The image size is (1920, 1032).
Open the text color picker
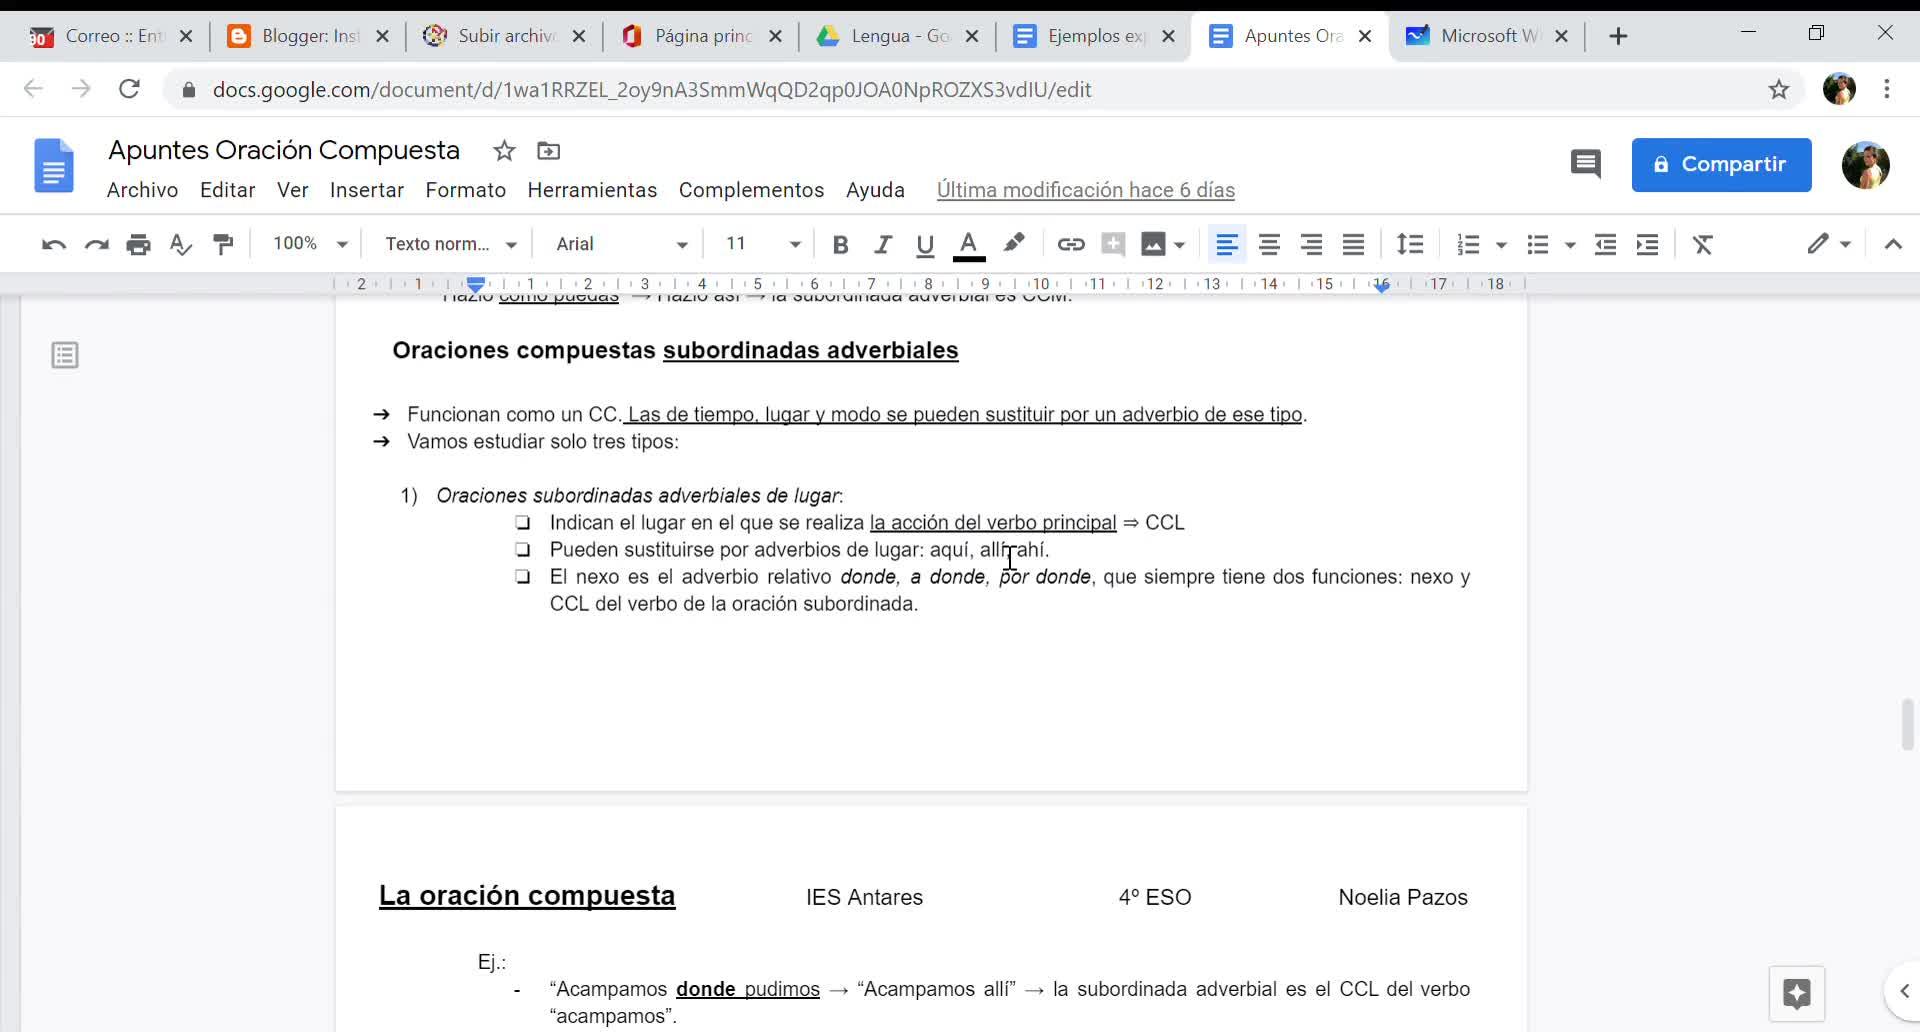click(x=968, y=244)
